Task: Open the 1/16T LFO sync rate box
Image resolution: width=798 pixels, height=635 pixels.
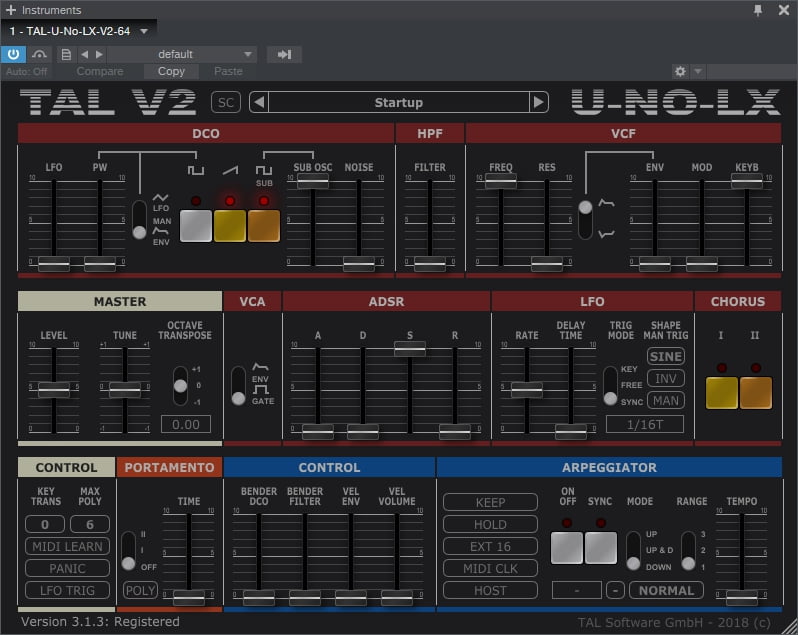Action: point(644,424)
